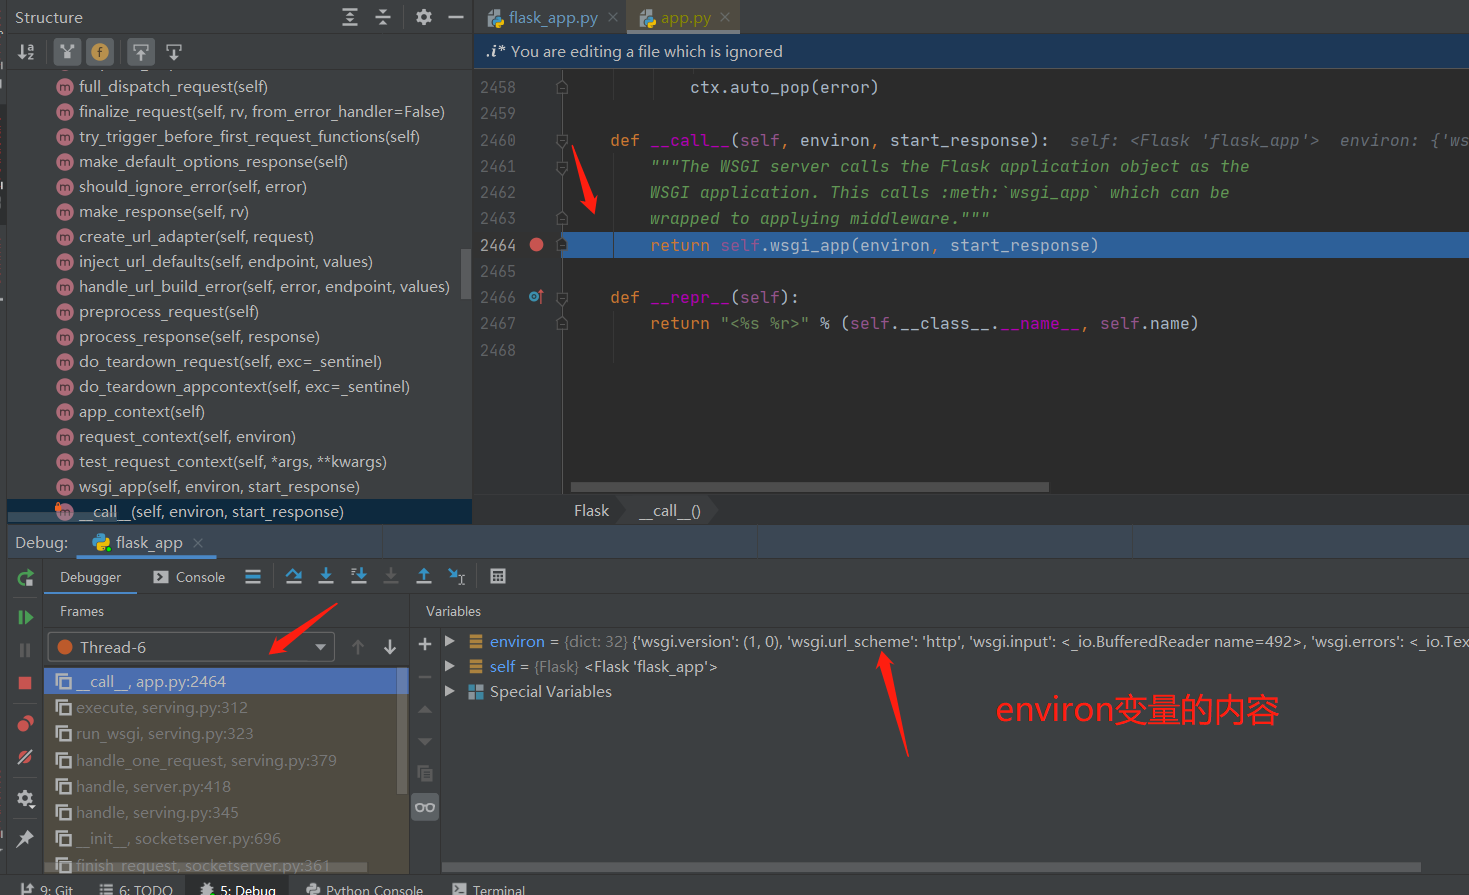The width and height of the screenshot is (1469, 895).
Task: Click the Step Over debugger icon
Action: point(293,576)
